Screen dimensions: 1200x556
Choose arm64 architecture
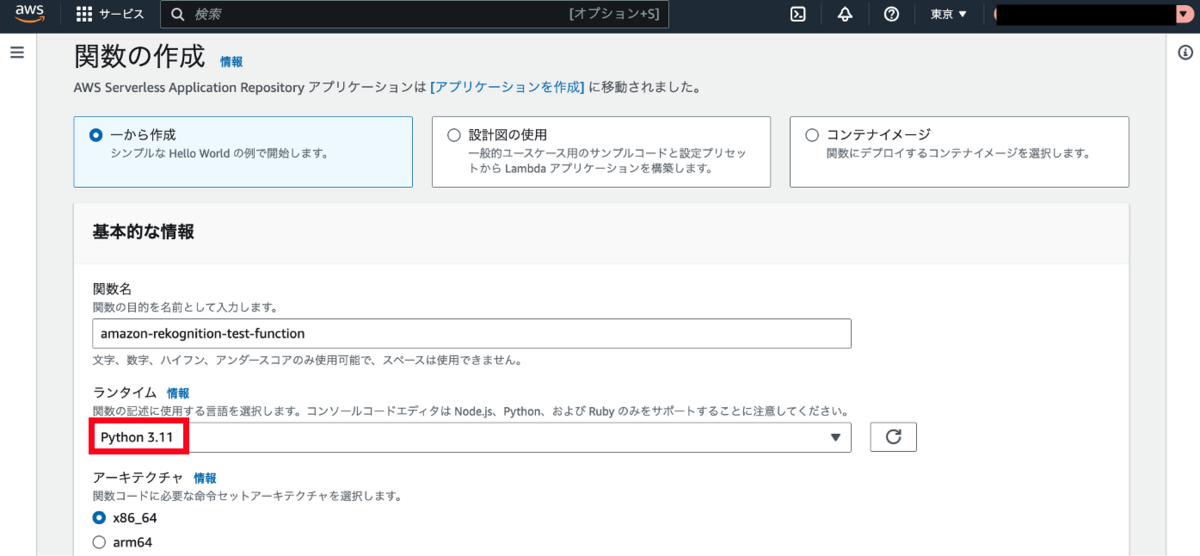coord(99,542)
